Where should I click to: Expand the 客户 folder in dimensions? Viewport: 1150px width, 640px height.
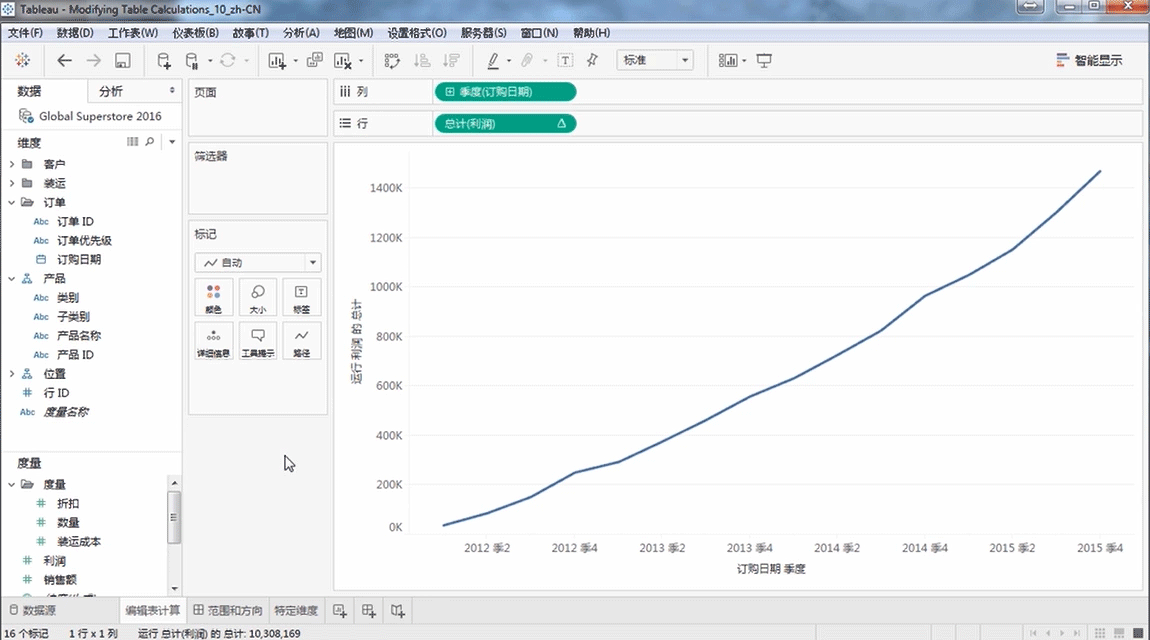[x=12, y=164]
